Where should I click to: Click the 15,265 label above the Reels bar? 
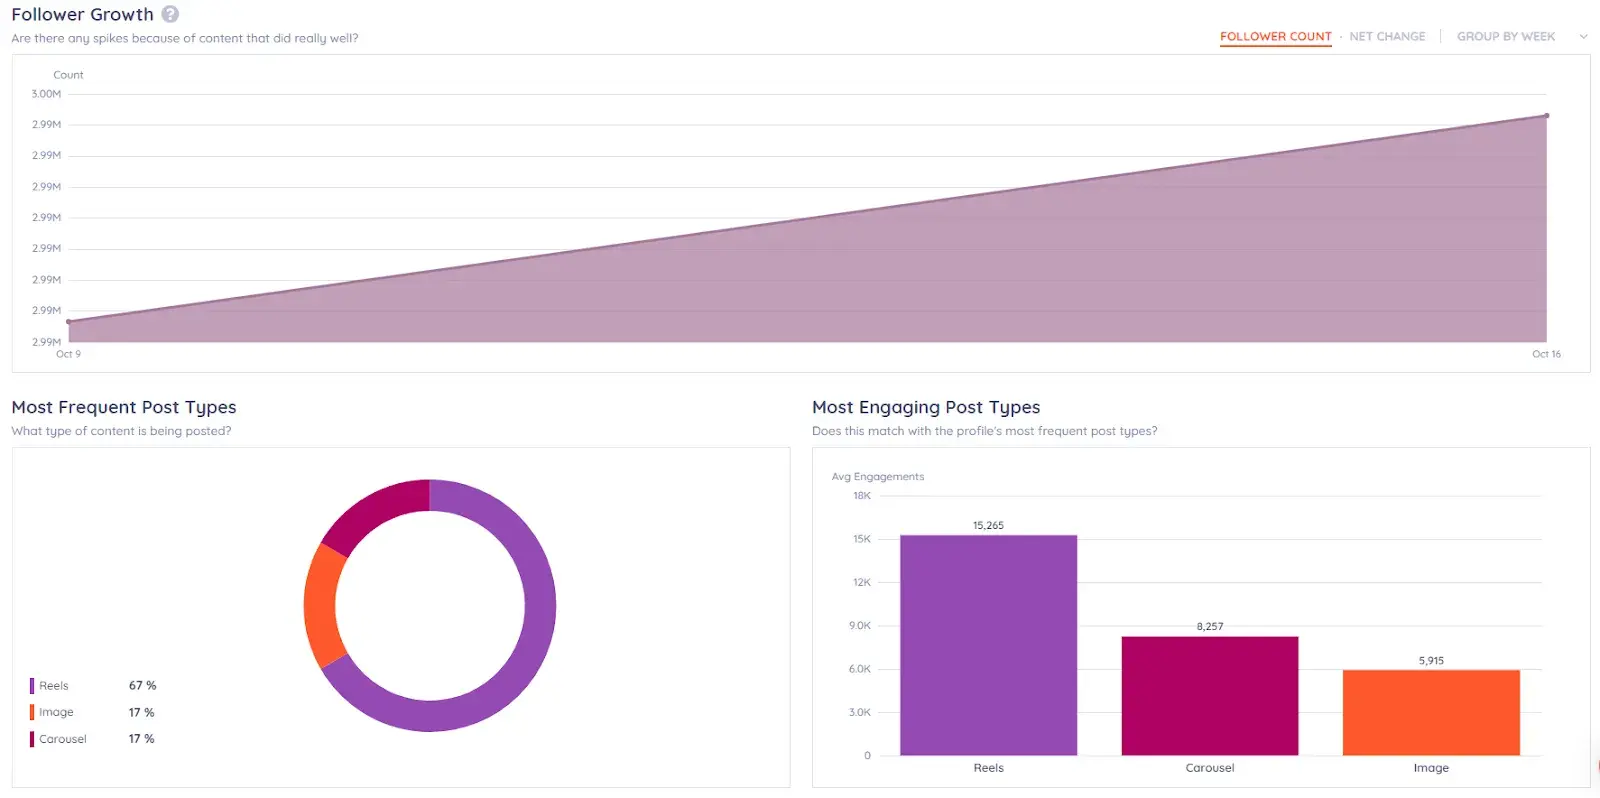(x=988, y=525)
